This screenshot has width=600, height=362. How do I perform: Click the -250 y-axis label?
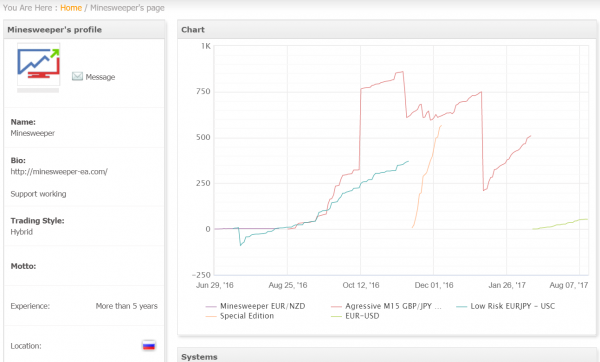point(201,275)
